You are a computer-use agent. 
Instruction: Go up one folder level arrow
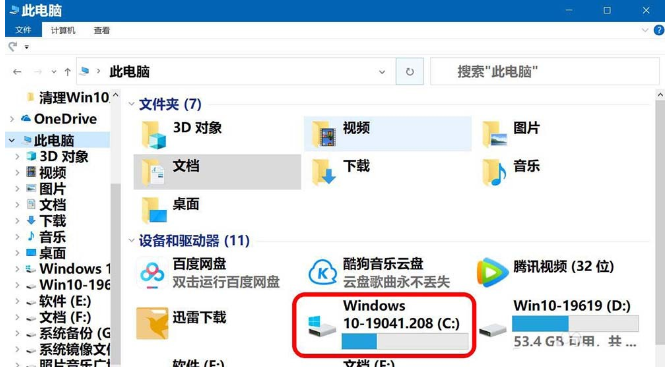point(67,72)
